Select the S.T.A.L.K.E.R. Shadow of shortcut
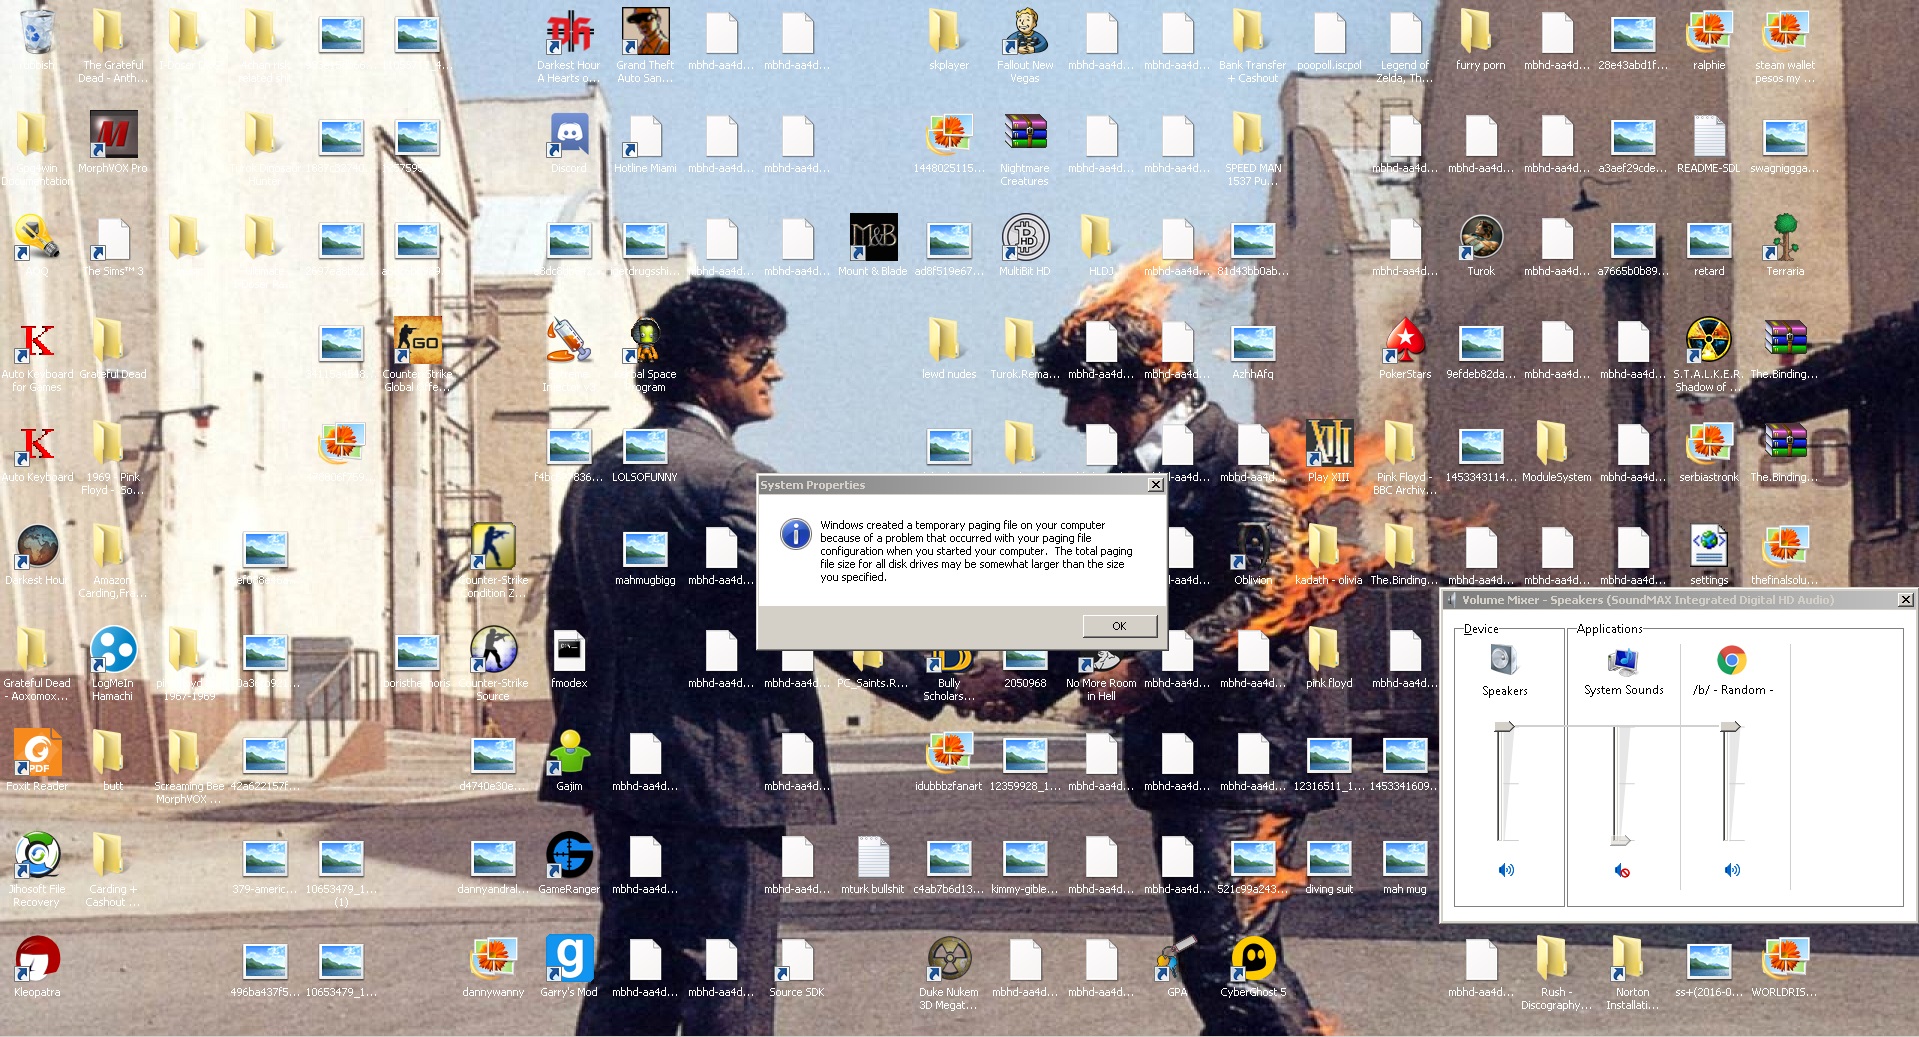This screenshot has height=1037, width=1919. pyautogui.click(x=1709, y=341)
